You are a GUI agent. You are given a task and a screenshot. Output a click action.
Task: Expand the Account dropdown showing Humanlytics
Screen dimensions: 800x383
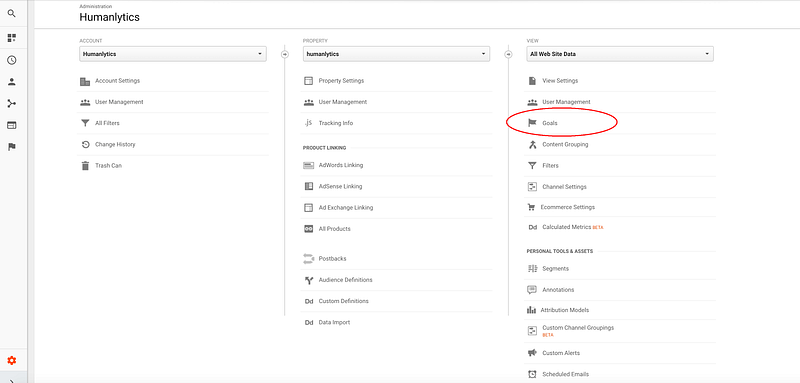click(x=173, y=54)
